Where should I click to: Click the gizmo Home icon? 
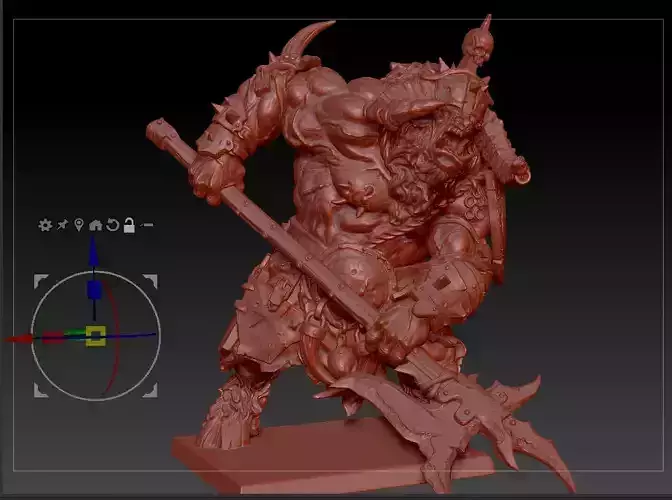point(96,225)
